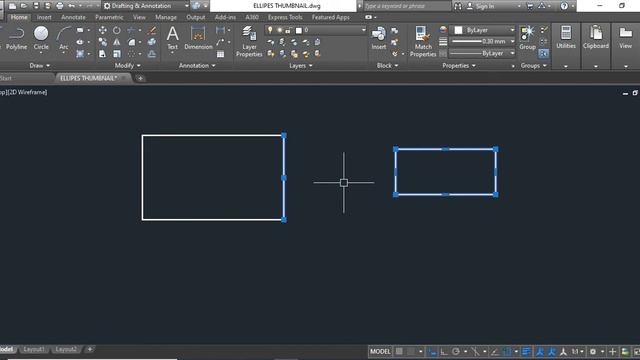640x360 pixels.
Task: Open the 0.30 mm lineweight dropdown
Action: pos(482,42)
